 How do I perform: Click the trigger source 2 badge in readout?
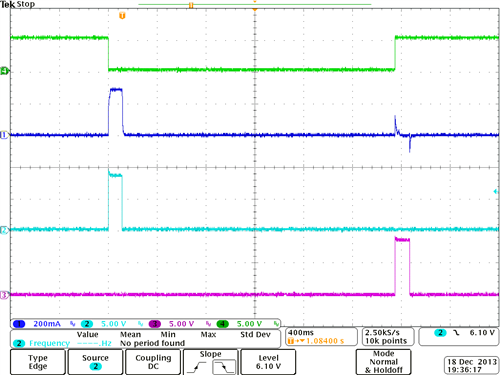(x=440, y=333)
